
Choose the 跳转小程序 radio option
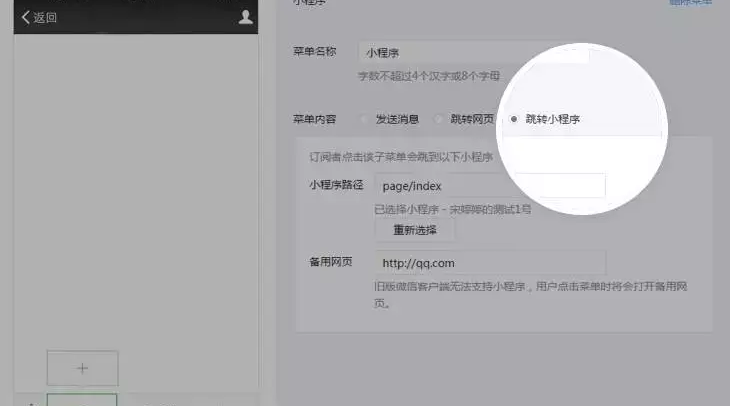514,119
